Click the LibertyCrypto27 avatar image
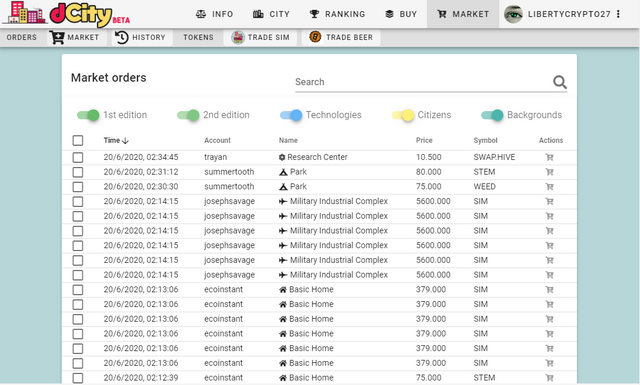This screenshot has height=385, width=640. tap(513, 14)
